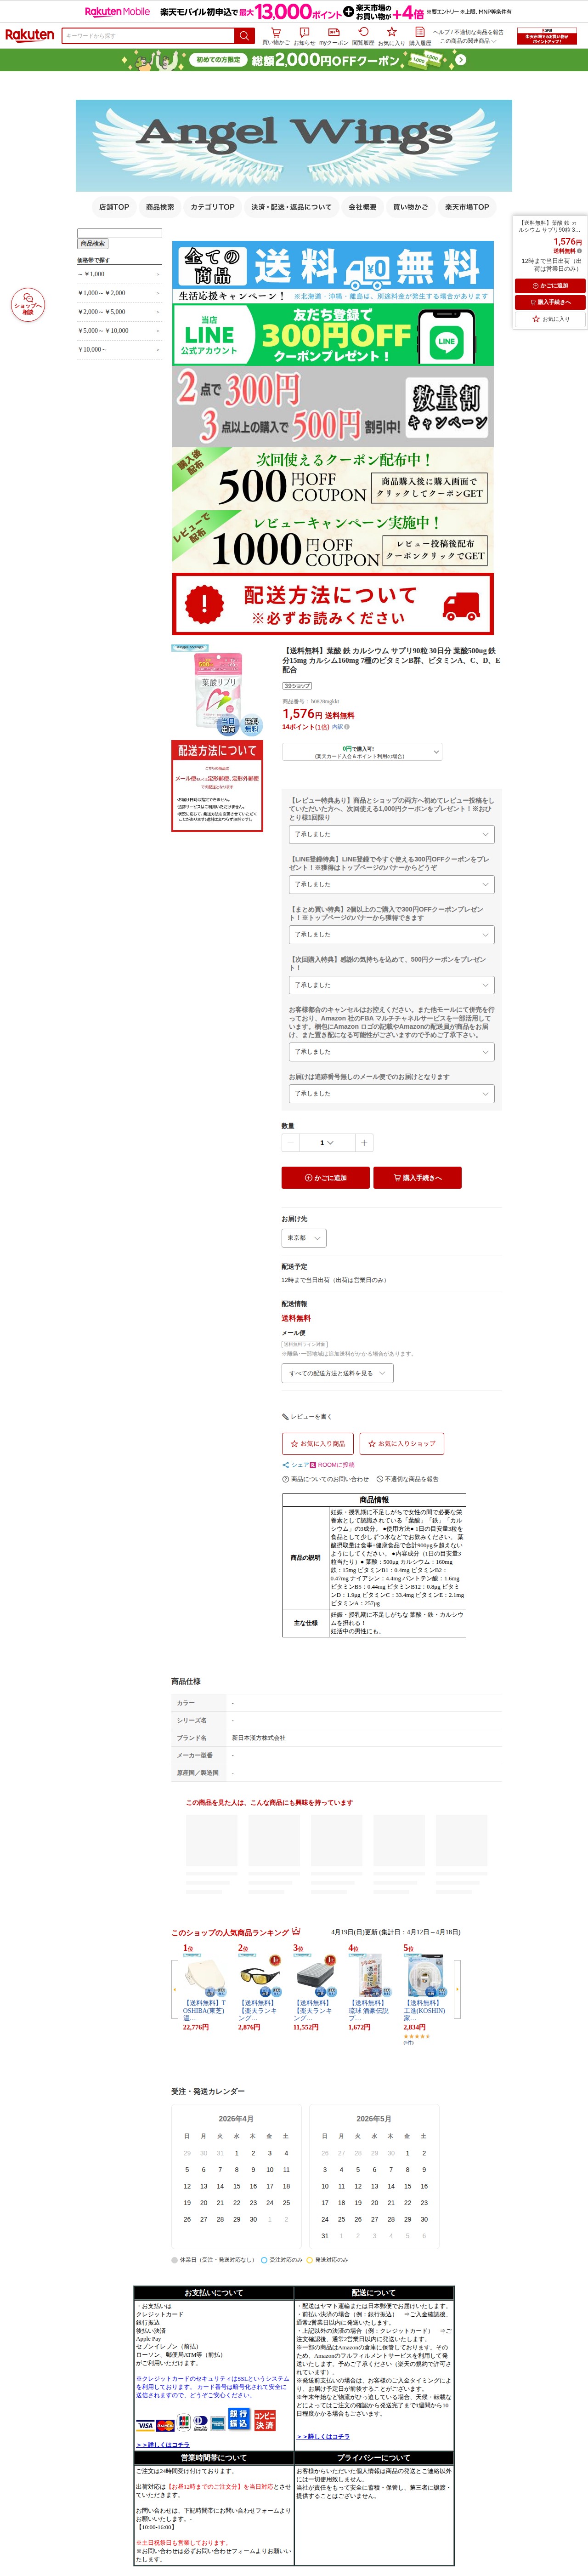Click the LINE 300円OFF coupon banner

click(x=333, y=335)
